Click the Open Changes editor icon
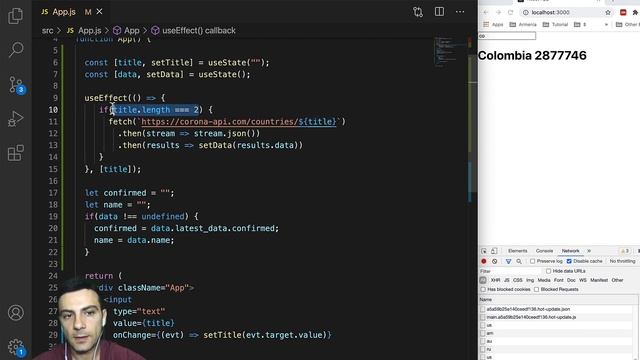This screenshot has width=640, height=360. 418,12
